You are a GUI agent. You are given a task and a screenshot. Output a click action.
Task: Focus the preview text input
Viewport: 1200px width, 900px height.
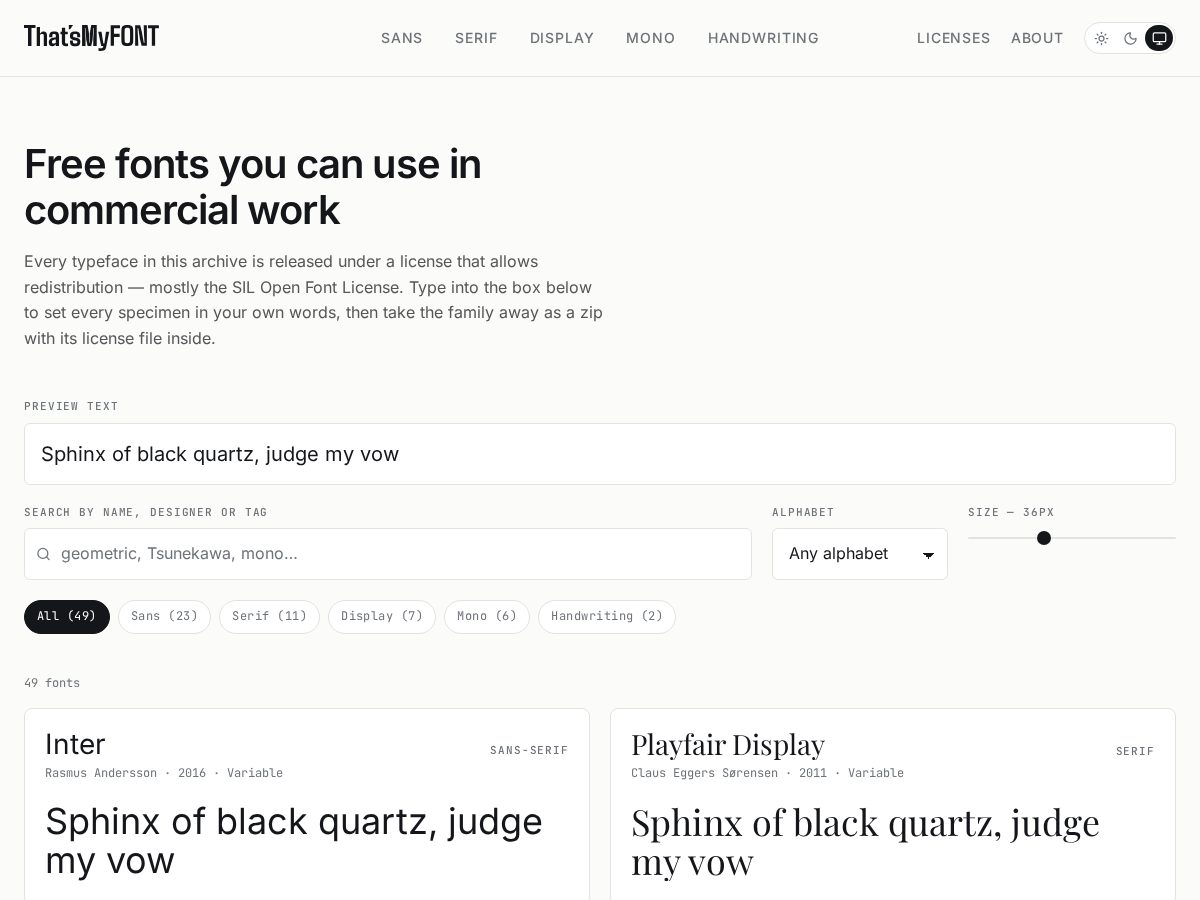[600, 454]
